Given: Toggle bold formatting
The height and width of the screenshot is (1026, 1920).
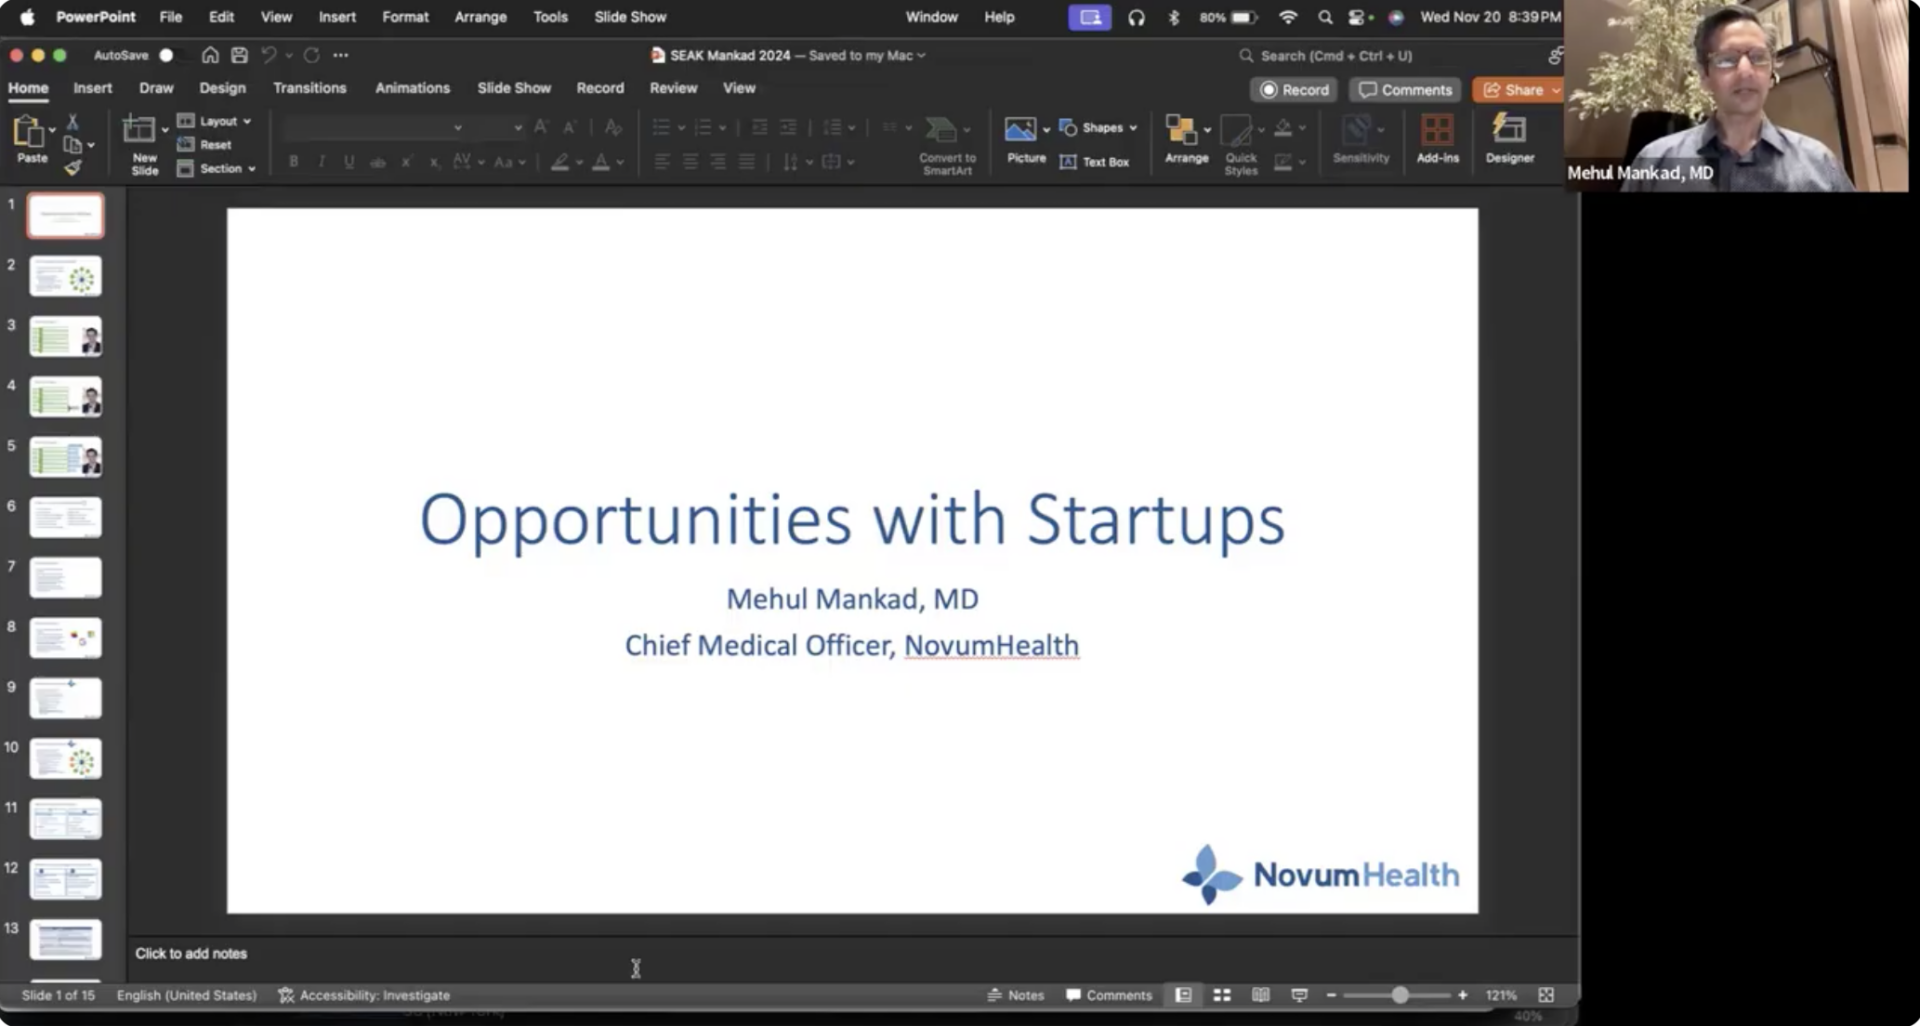Looking at the screenshot, I should pyautogui.click(x=293, y=161).
